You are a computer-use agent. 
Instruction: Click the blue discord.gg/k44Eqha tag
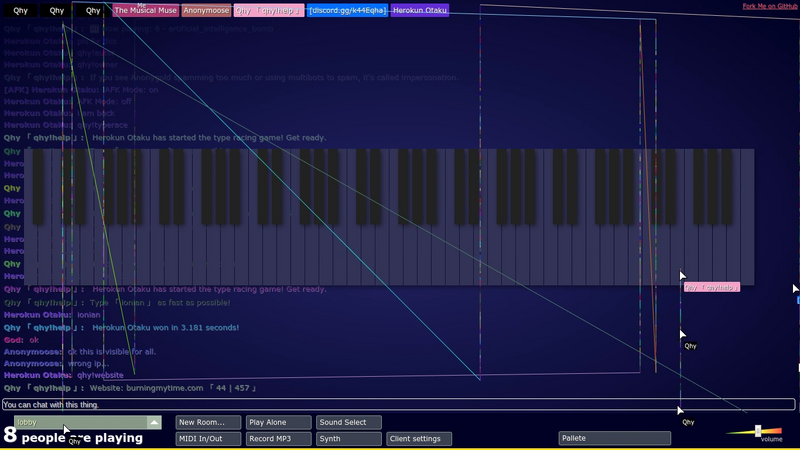click(347, 10)
